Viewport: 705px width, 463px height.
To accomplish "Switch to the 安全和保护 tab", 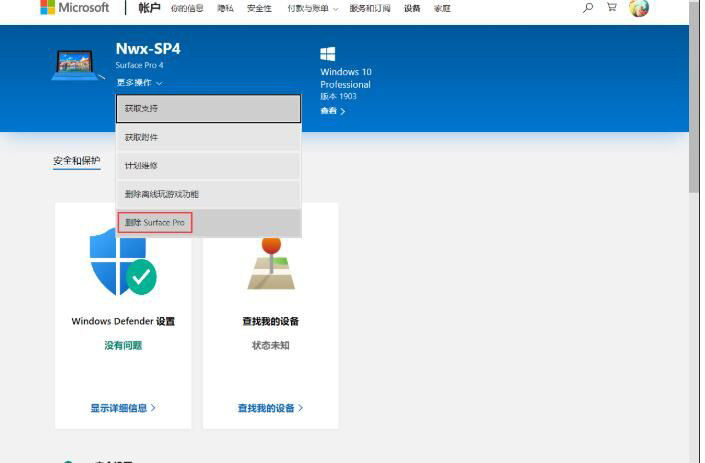I will [76, 160].
